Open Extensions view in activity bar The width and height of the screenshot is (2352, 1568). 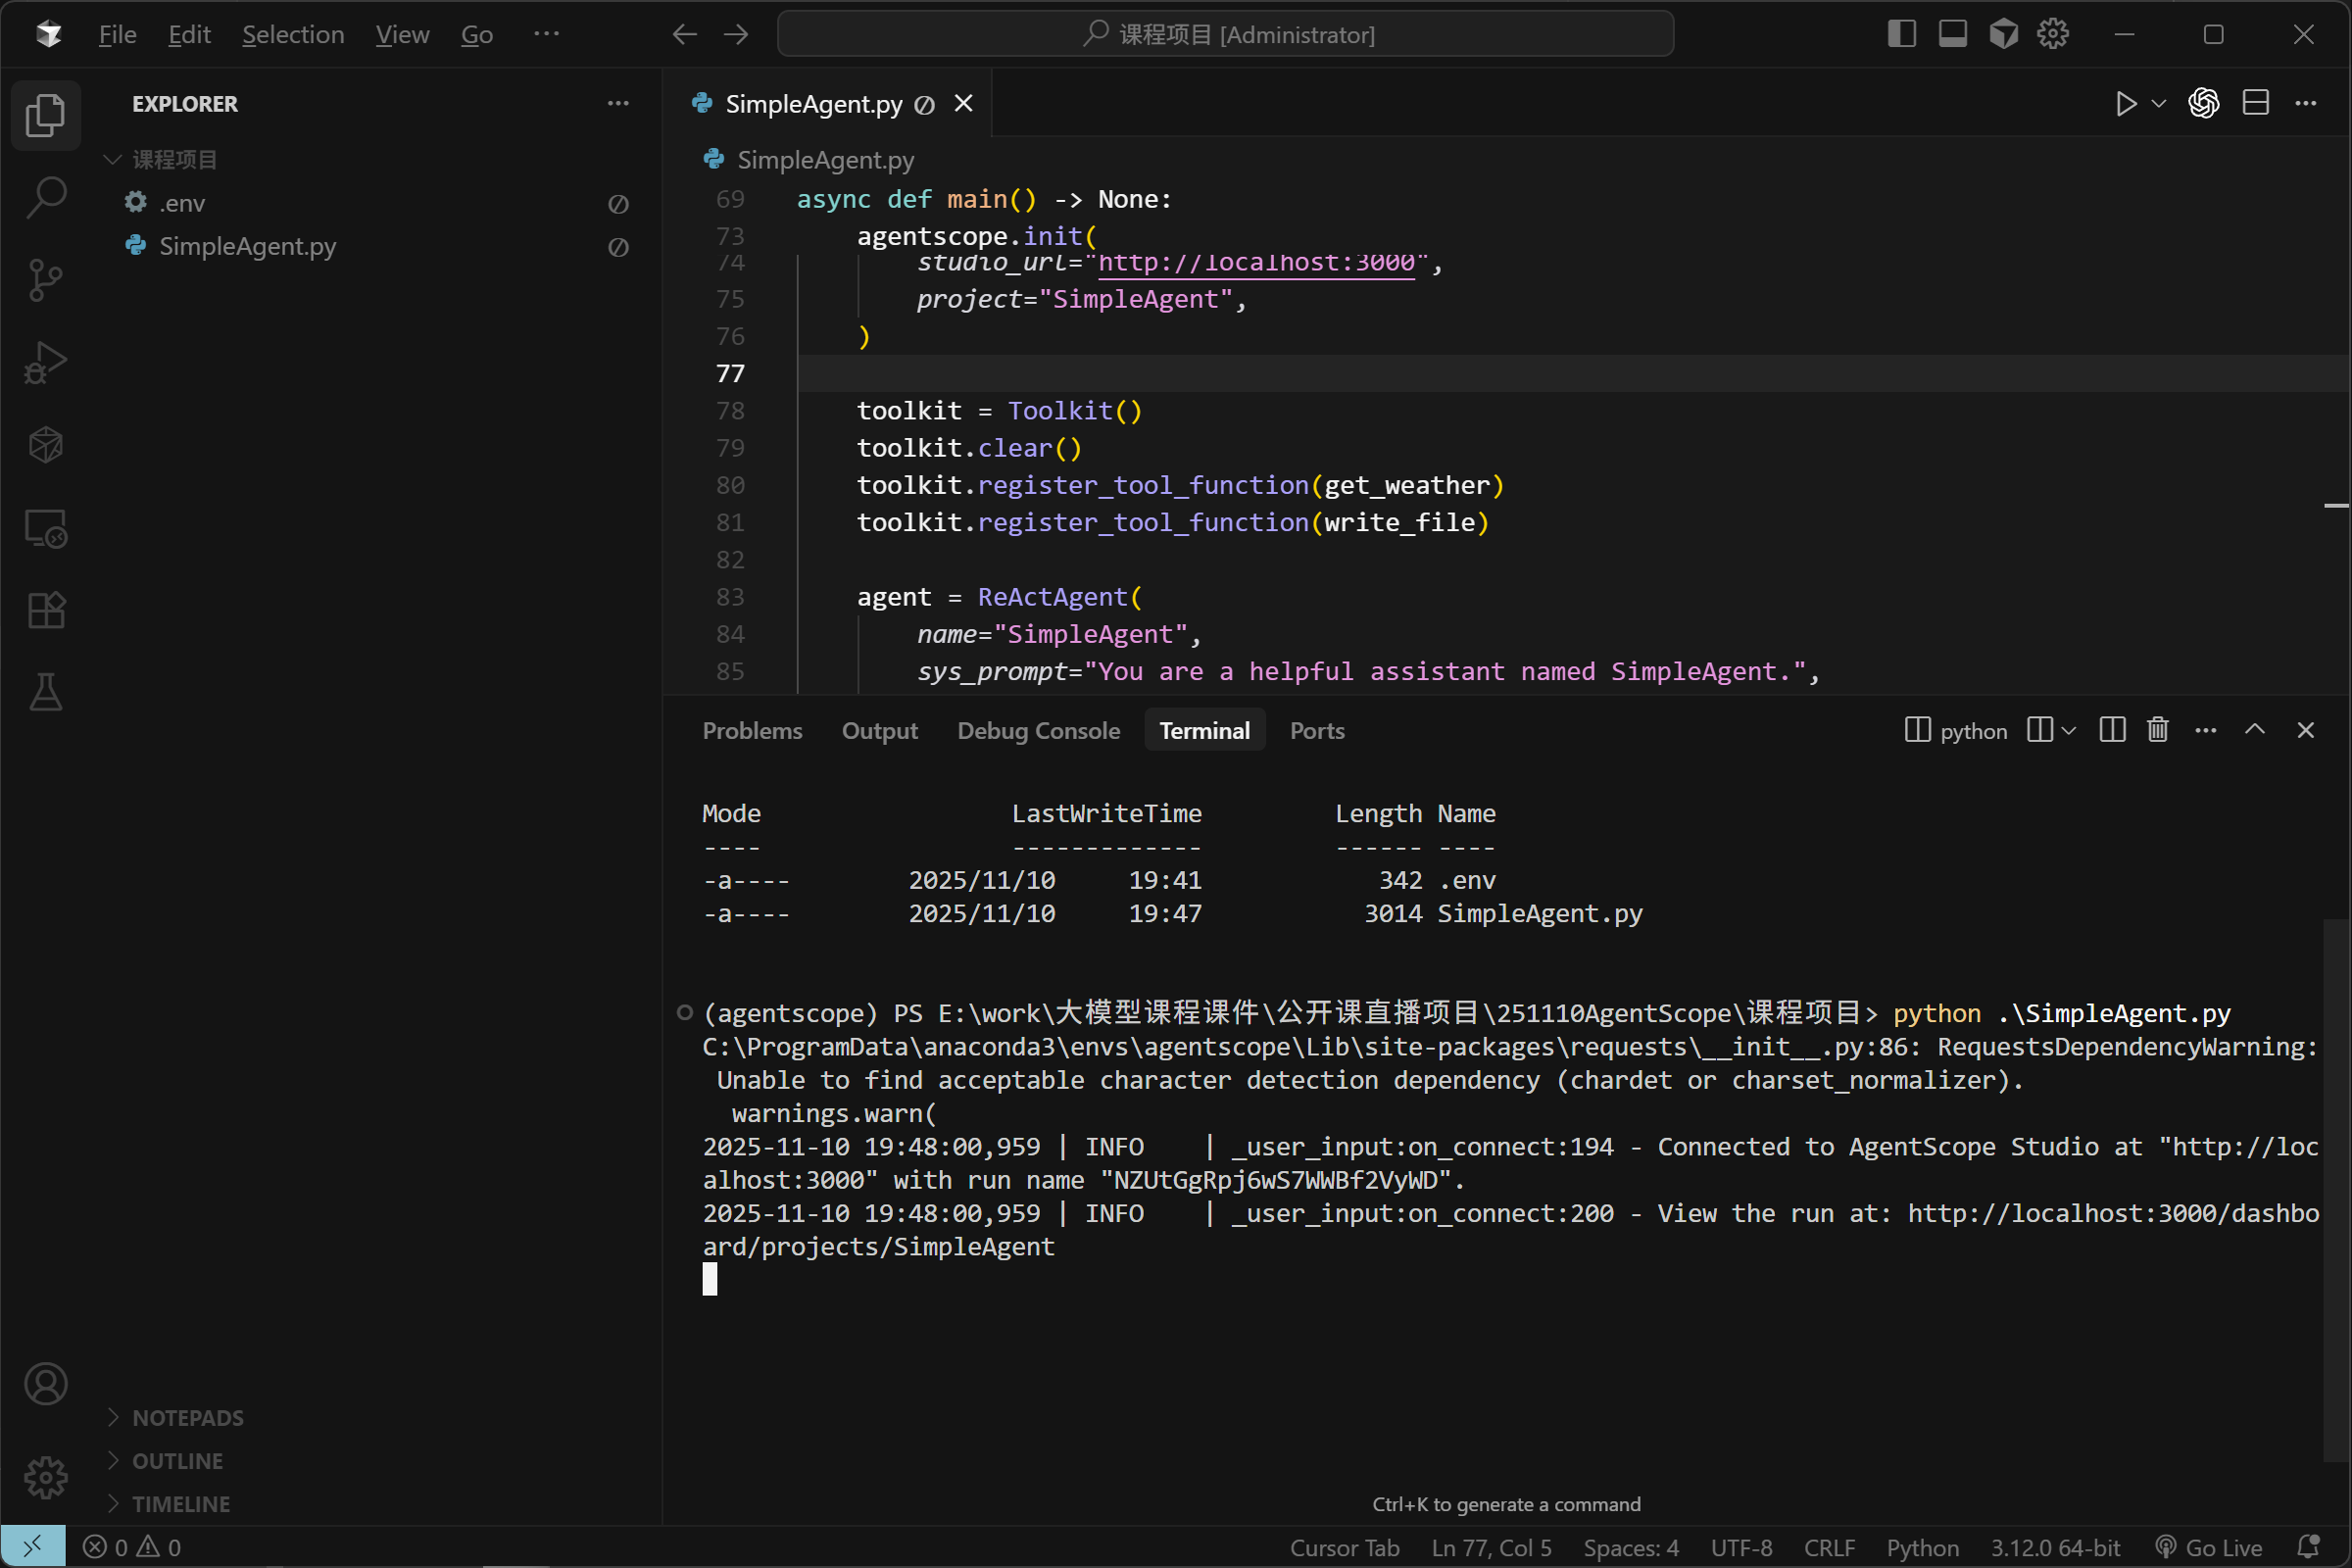(x=45, y=610)
